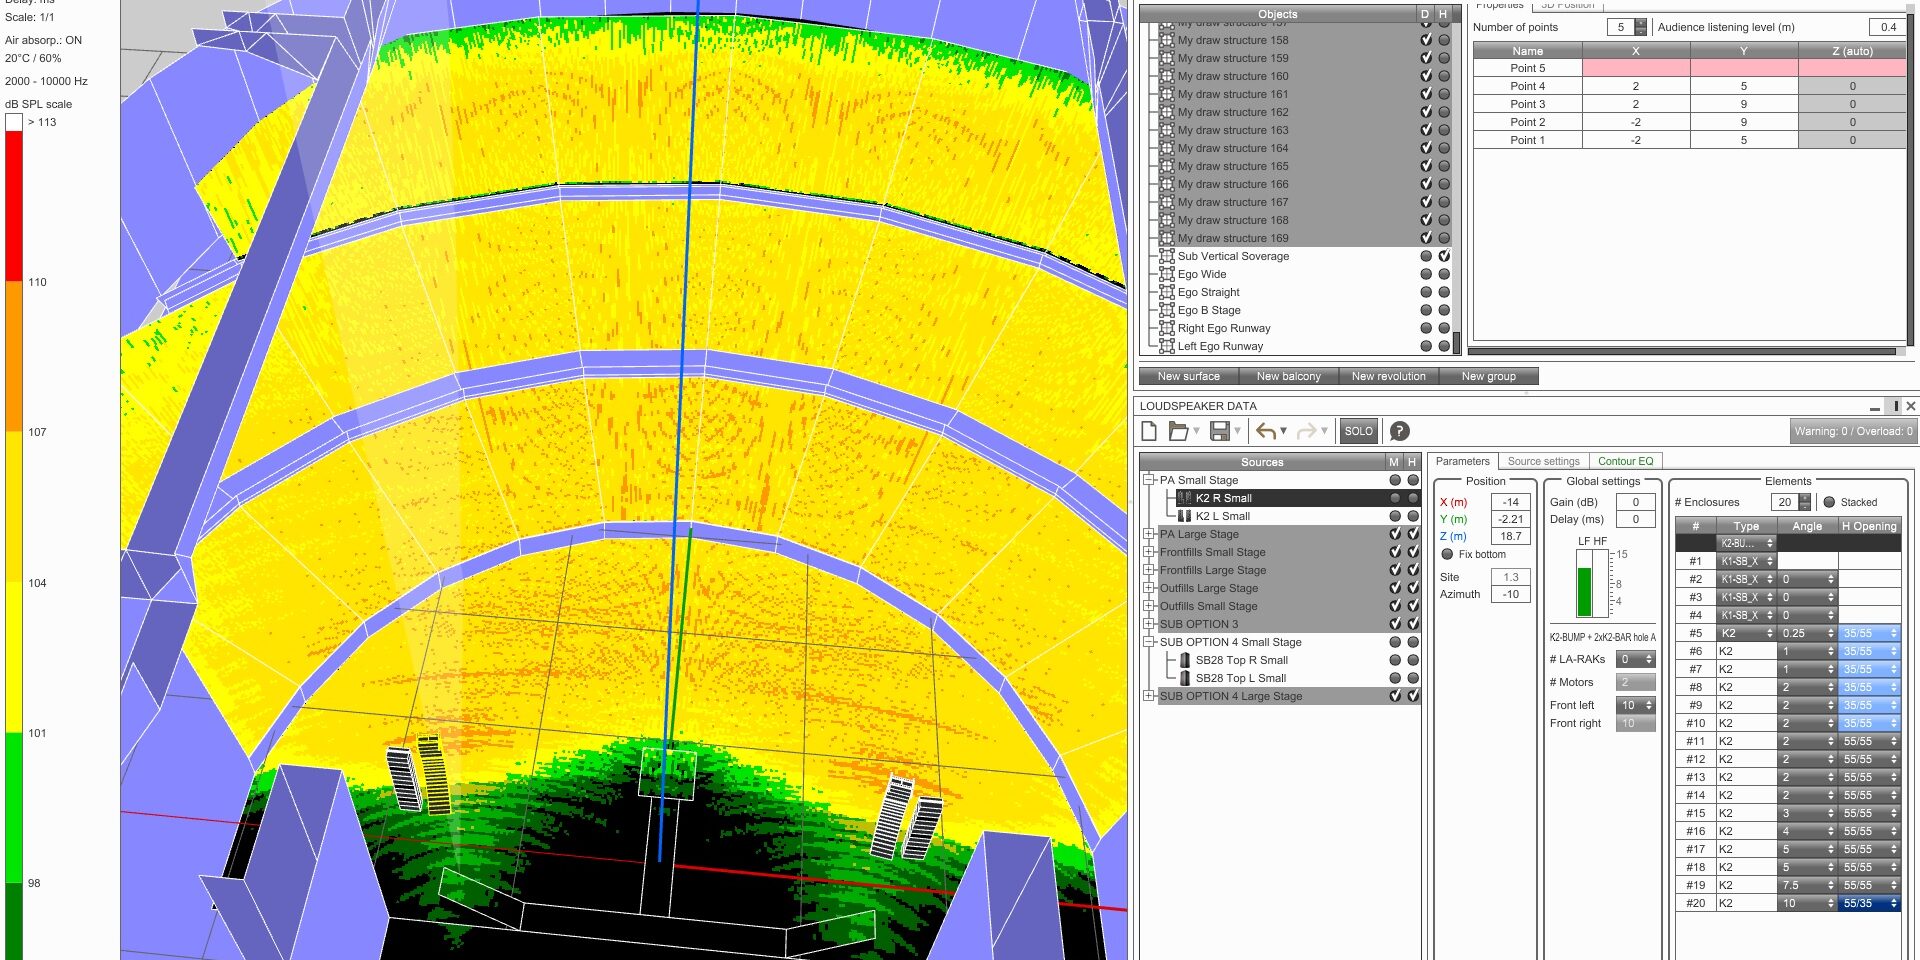1920x960 pixels.
Task: Switch to the Parameters tab
Action: tap(1462, 461)
